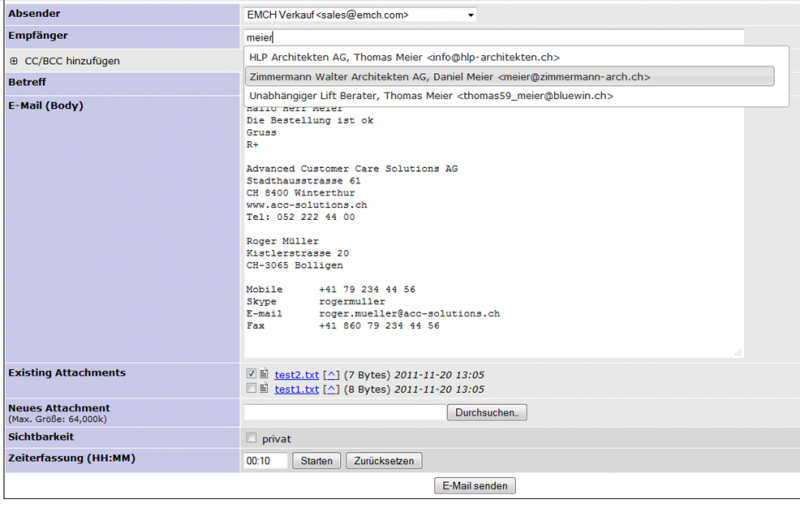Click the 'Die Bestellung ist ok' line
Image resolution: width=800 pixels, height=508 pixels.
coord(310,120)
